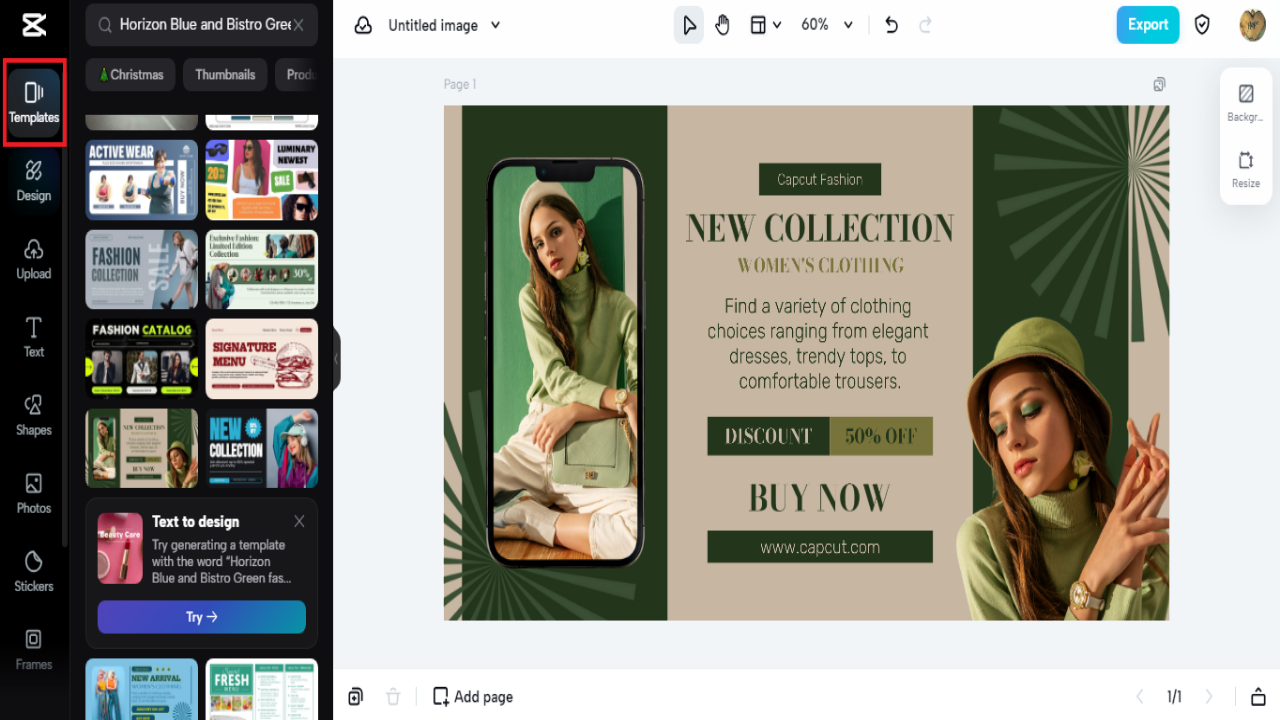
Task: Select the pointer select tool
Action: click(x=689, y=25)
